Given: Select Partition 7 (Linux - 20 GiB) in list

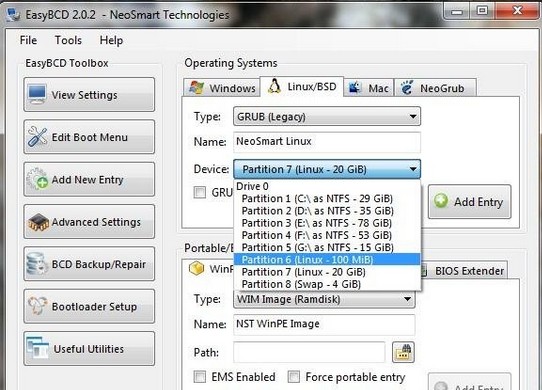Looking at the screenshot, I should click(x=327, y=272).
